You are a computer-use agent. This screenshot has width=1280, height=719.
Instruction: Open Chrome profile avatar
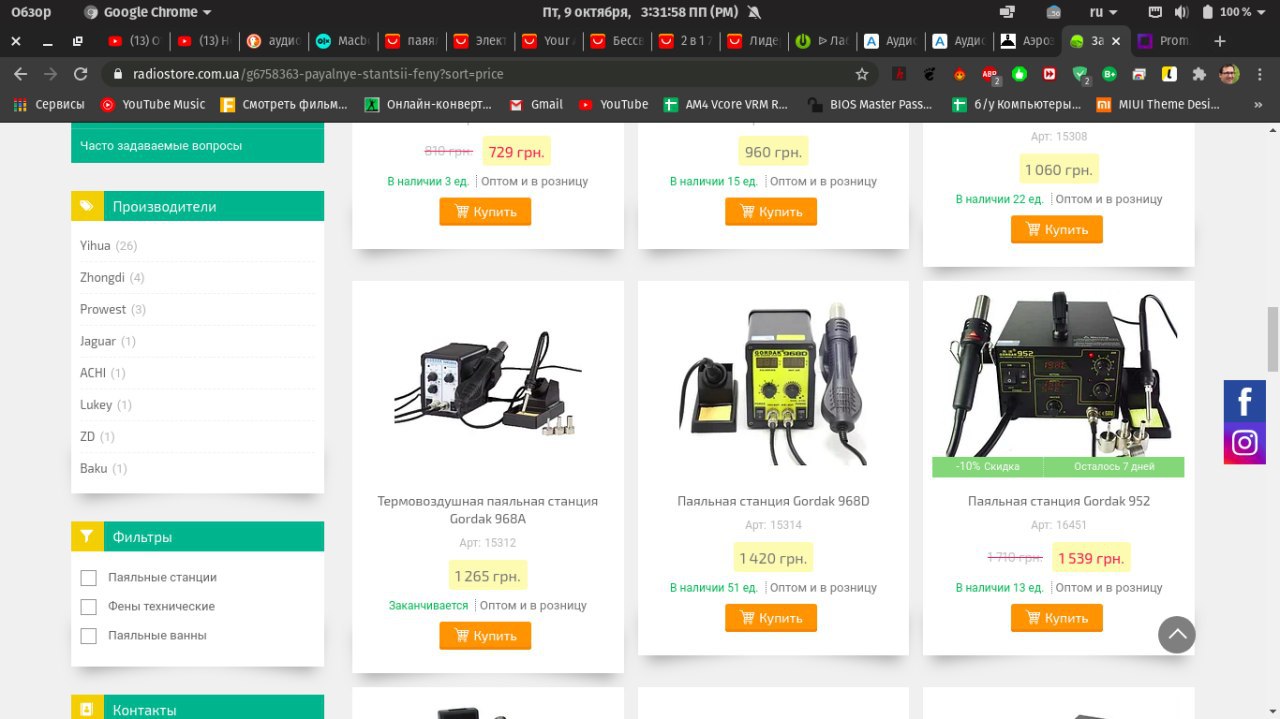1230,74
